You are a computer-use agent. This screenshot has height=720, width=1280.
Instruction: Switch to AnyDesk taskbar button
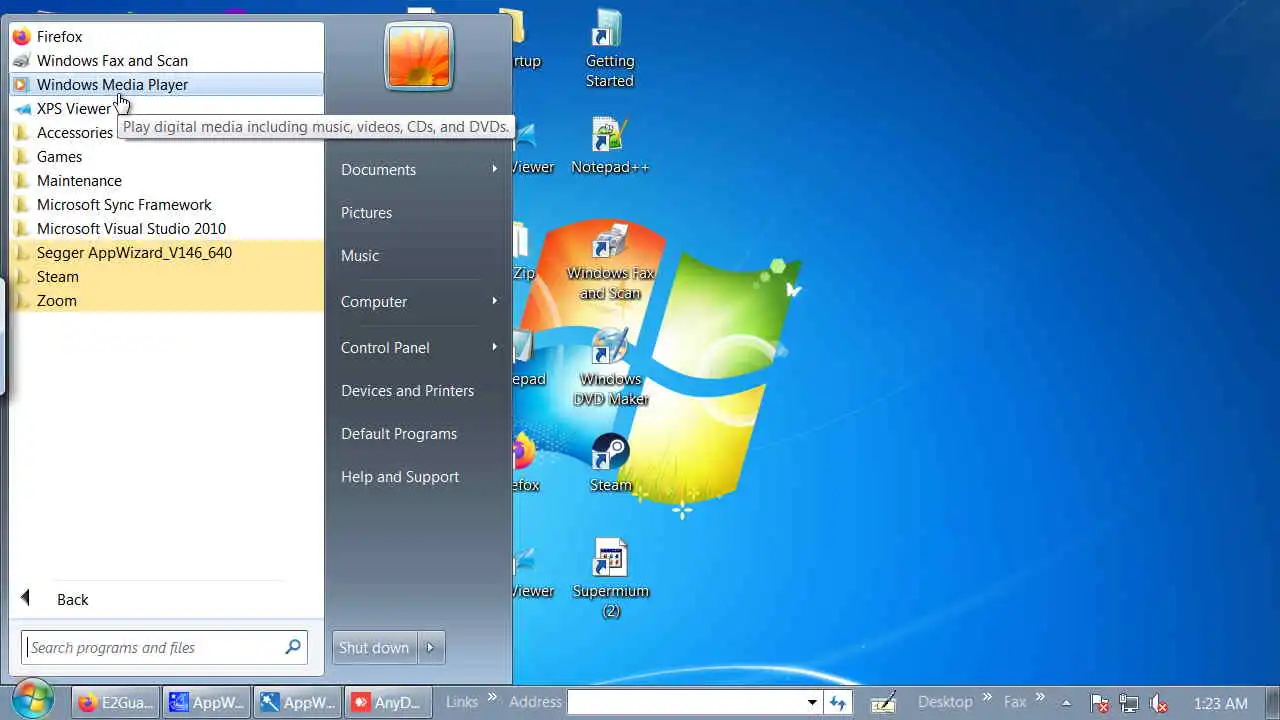[389, 702]
